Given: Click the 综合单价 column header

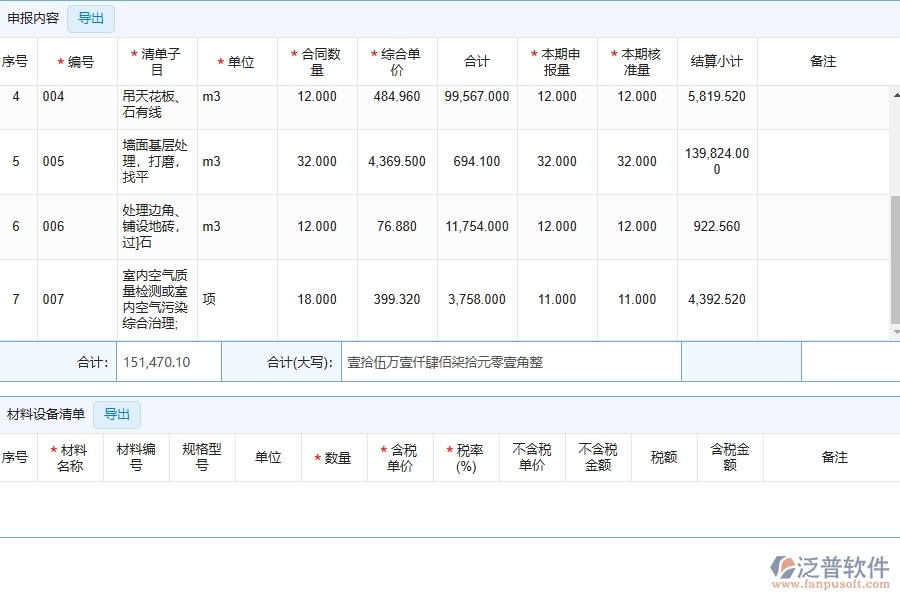Looking at the screenshot, I should point(396,60).
